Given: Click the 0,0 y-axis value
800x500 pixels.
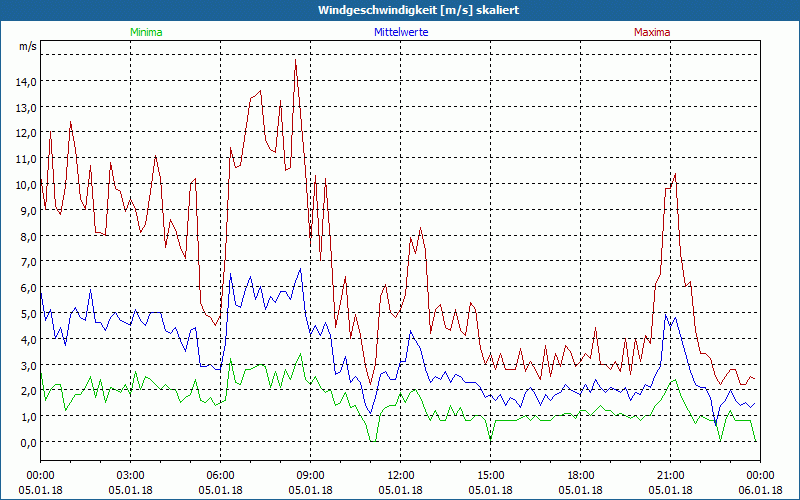Looking at the screenshot, I should pyautogui.click(x=30, y=442).
